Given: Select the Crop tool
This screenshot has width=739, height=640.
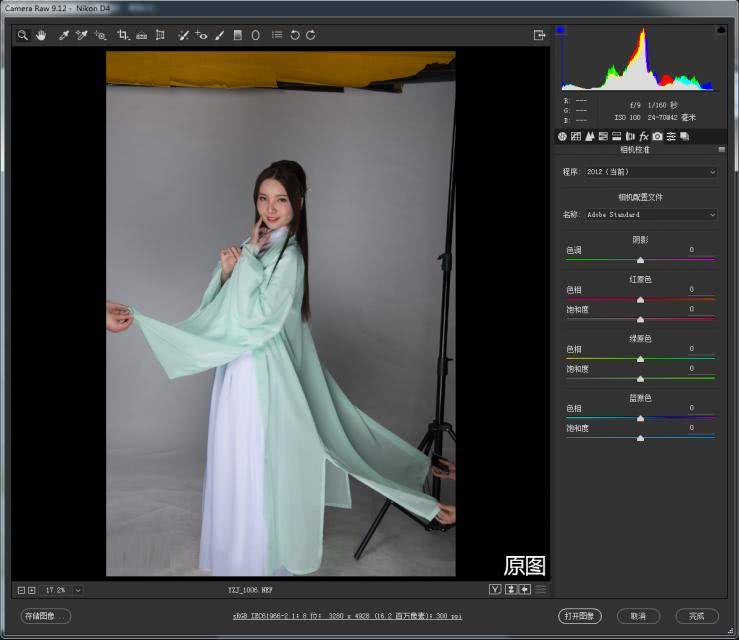Looking at the screenshot, I should (x=123, y=35).
